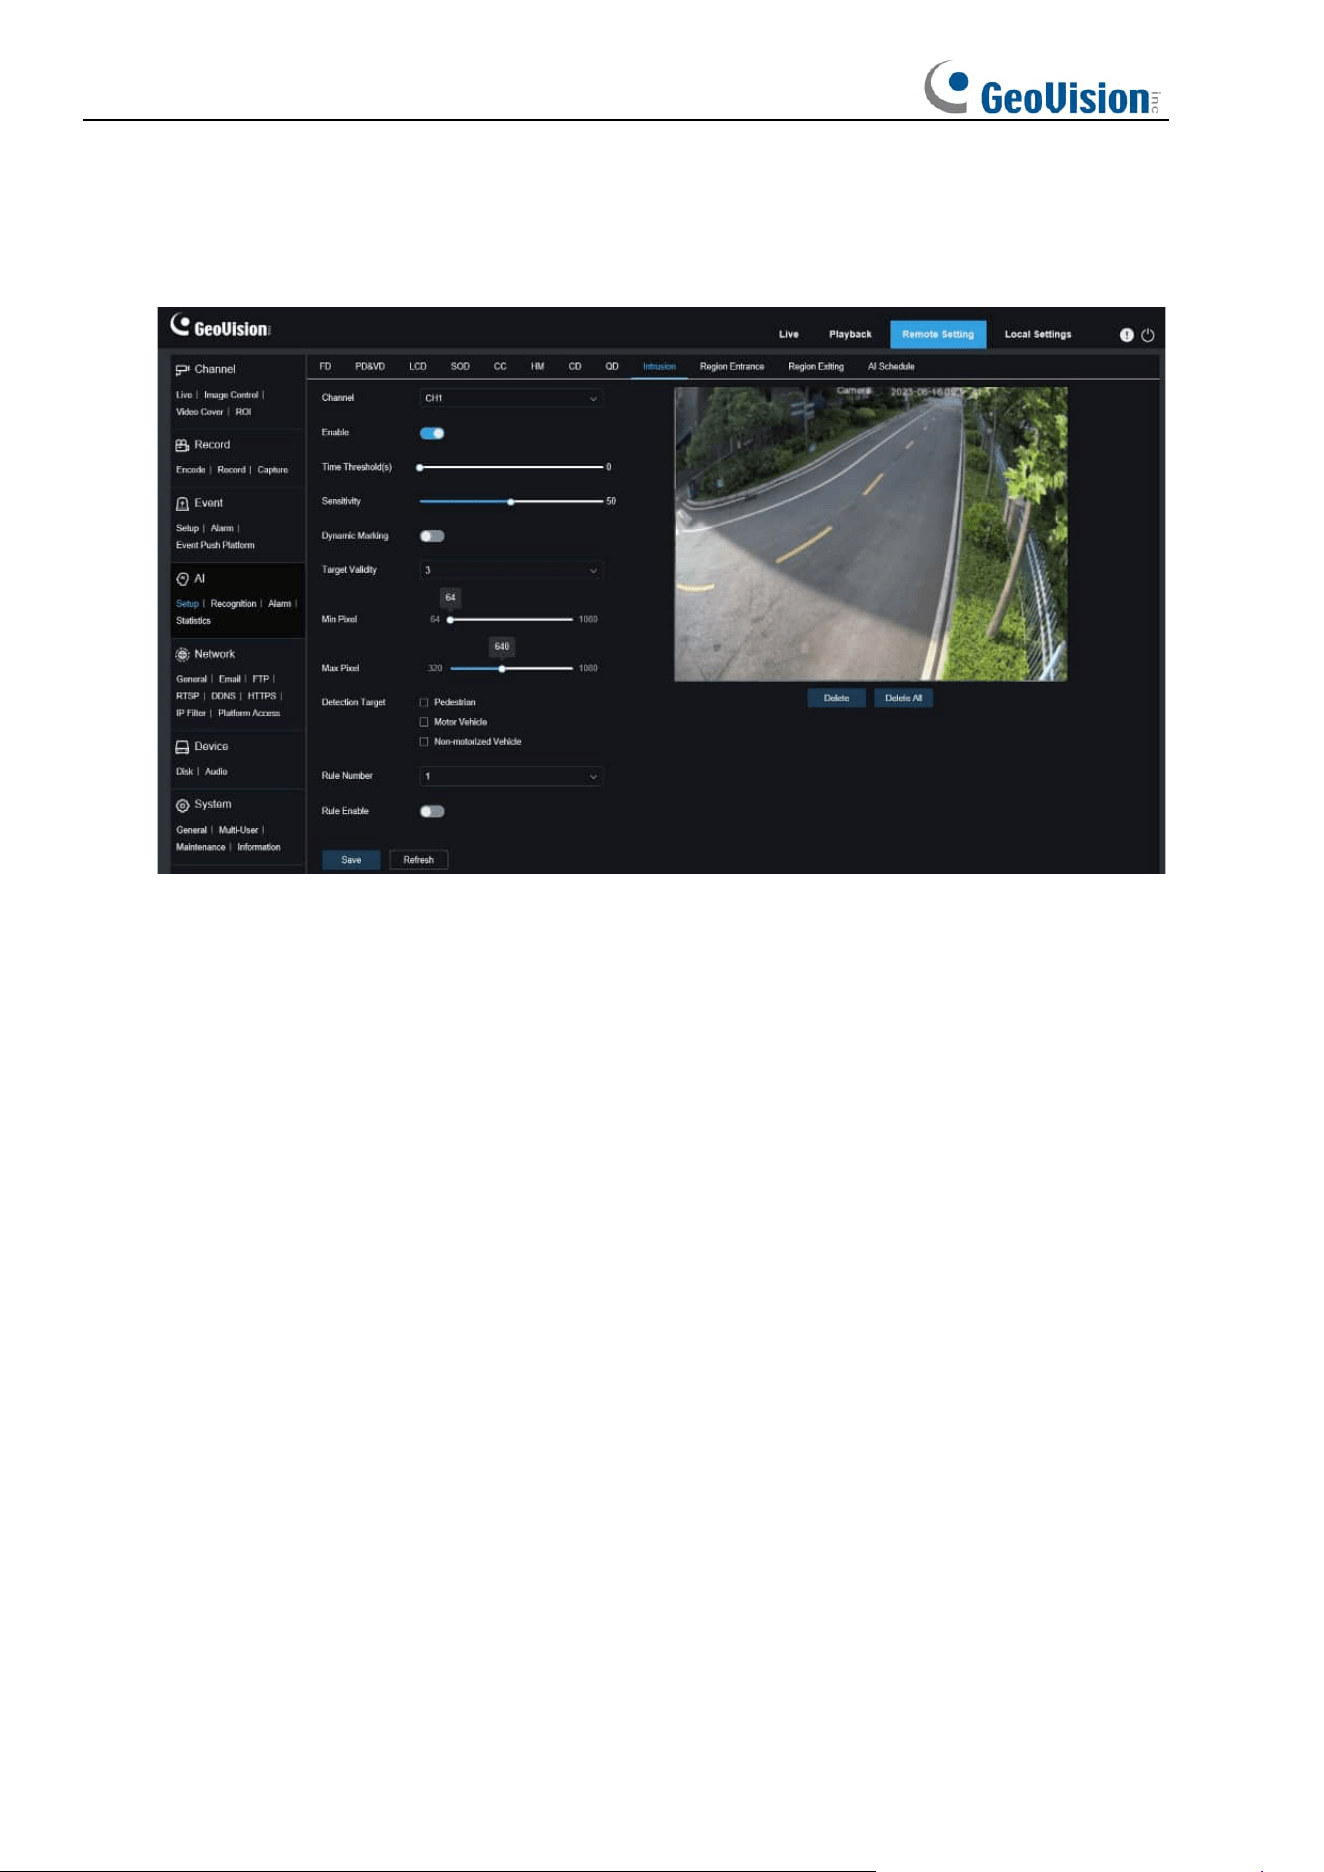Viewport: 1324px width, 1872px height.
Task: Check the Motor Vehicle checkbox
Action: tap(424, 722)
